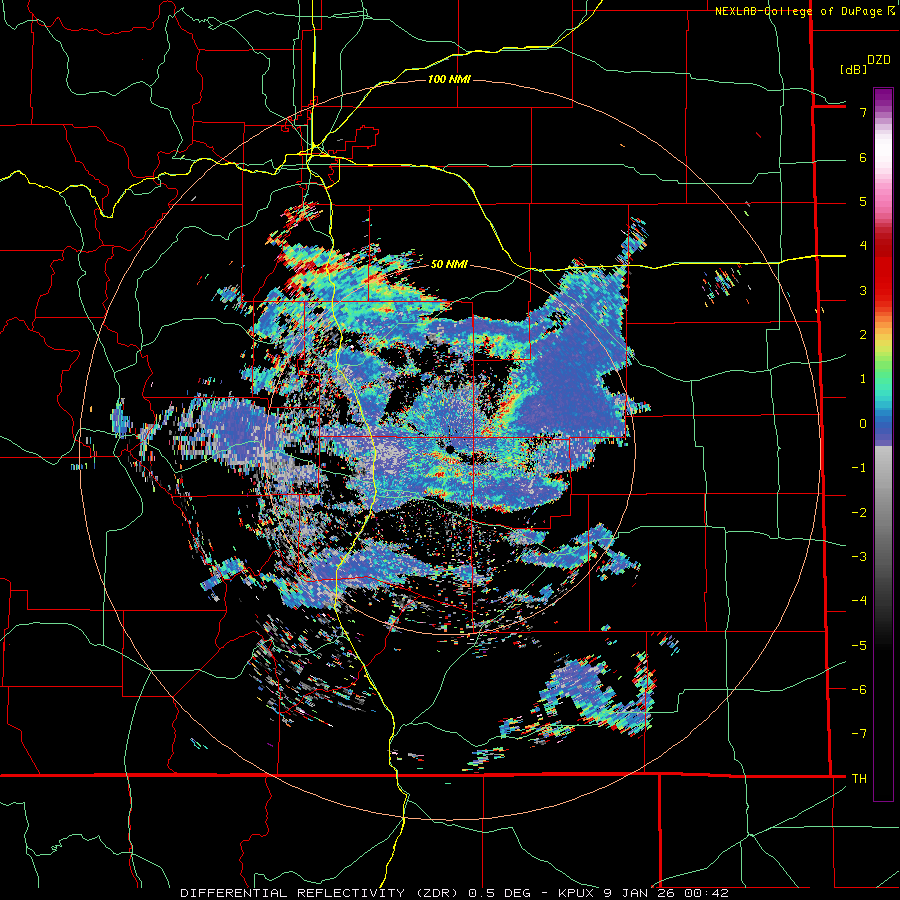Click the 3 value on the color scale
The width and height of the screenshot is (900, 900).
pos(863,290)
